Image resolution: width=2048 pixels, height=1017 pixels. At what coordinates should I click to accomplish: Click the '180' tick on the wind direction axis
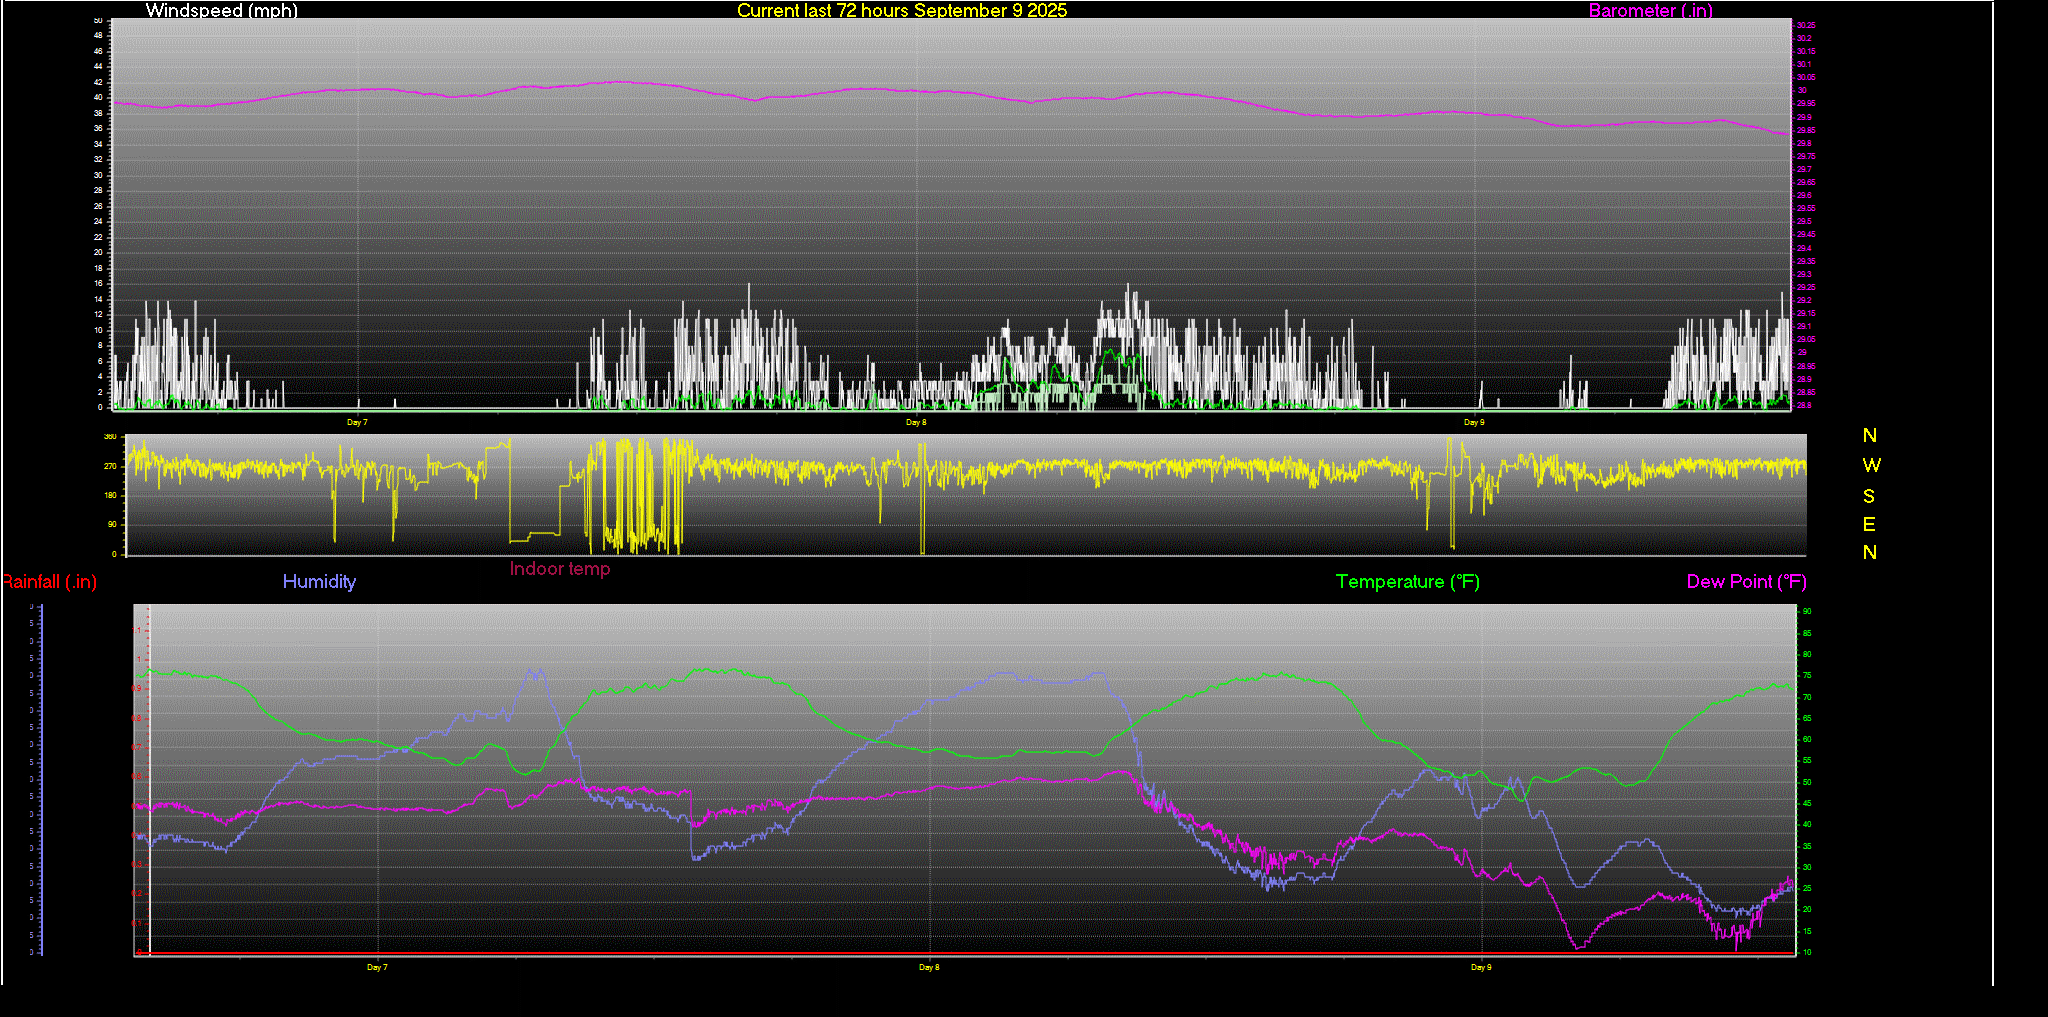110,495
